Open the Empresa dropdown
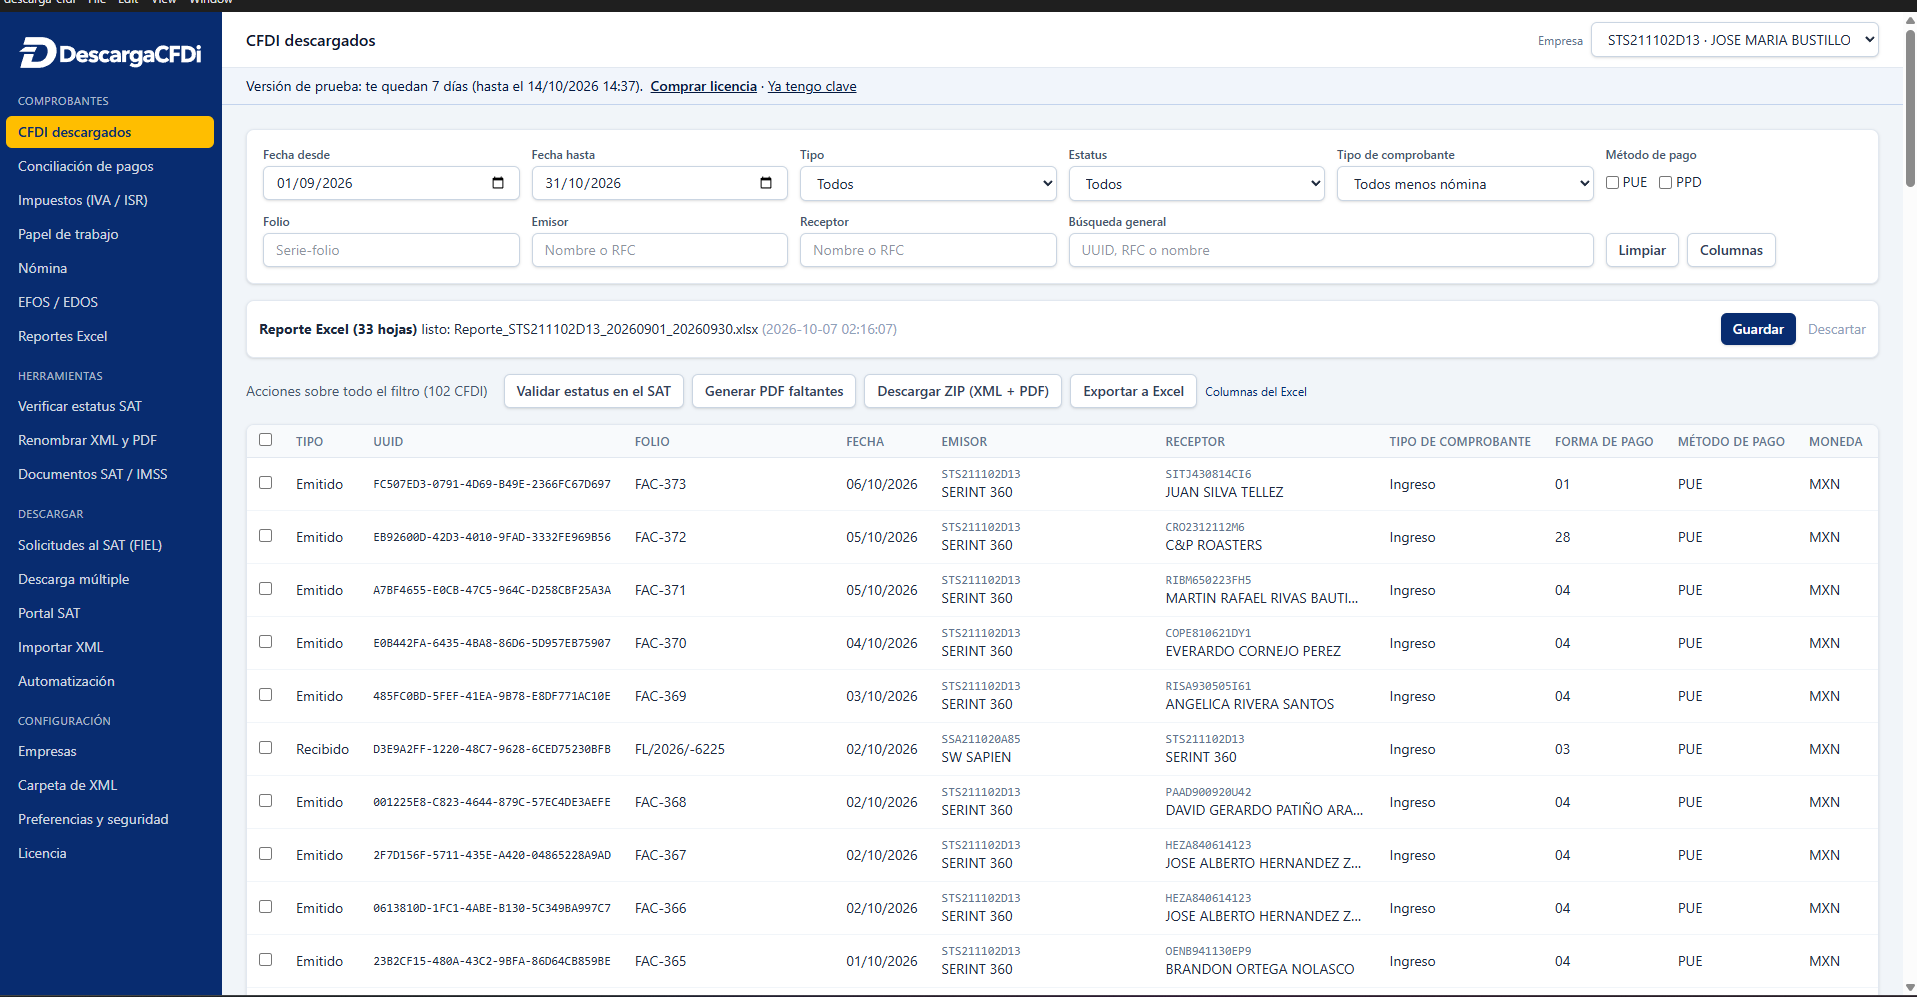1917x997 pixels. pyautogui.click(x=1734, y=40)
